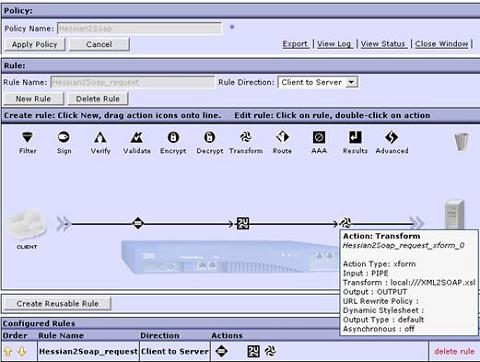This screenshot has height=362, width=480.
Task: Select the Hessian2Soap_request rule name cell
Action: click(x=88, y=351)
